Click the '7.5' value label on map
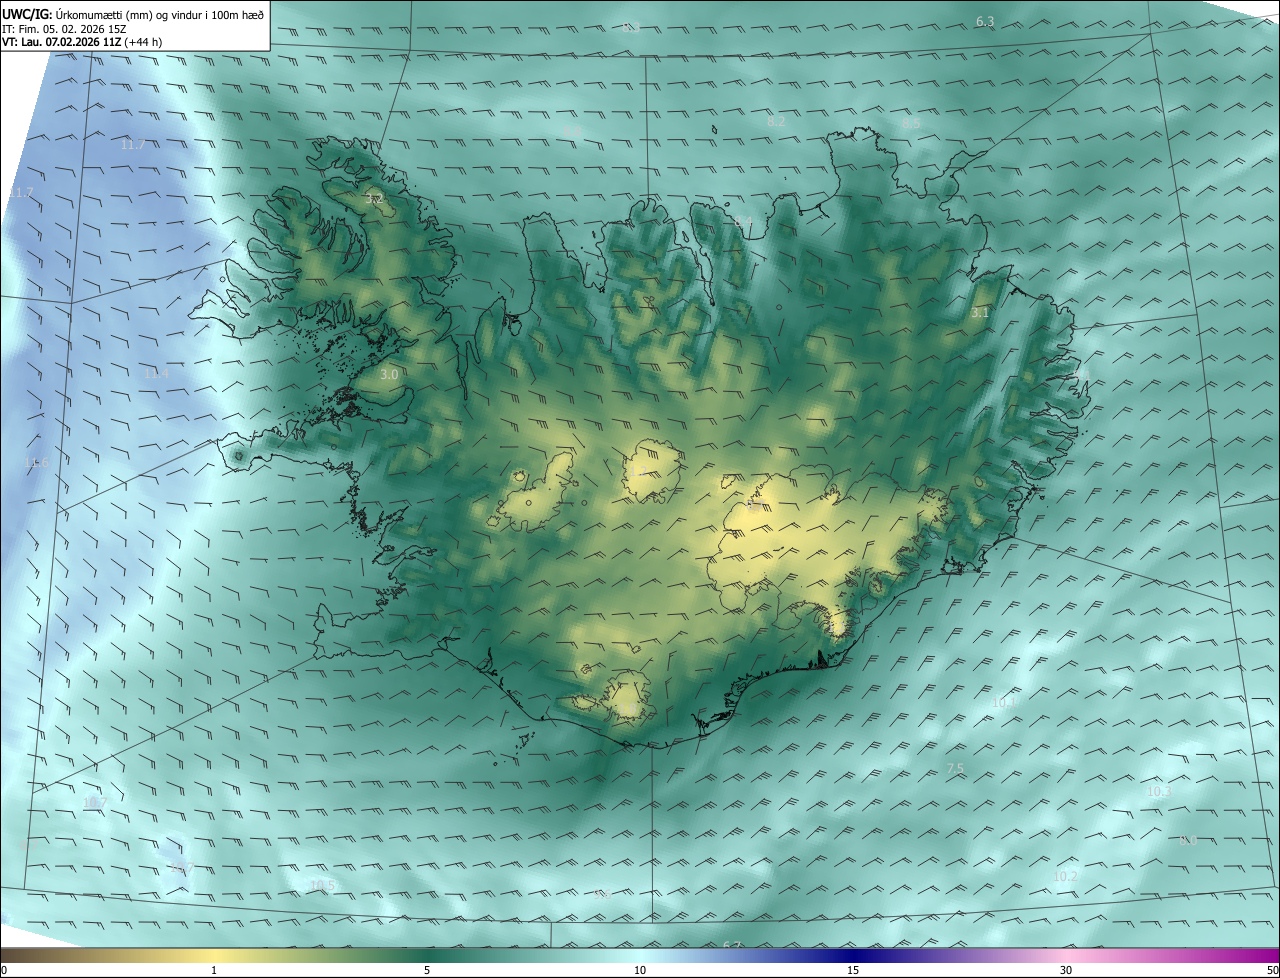 click(x=955, y=768)
